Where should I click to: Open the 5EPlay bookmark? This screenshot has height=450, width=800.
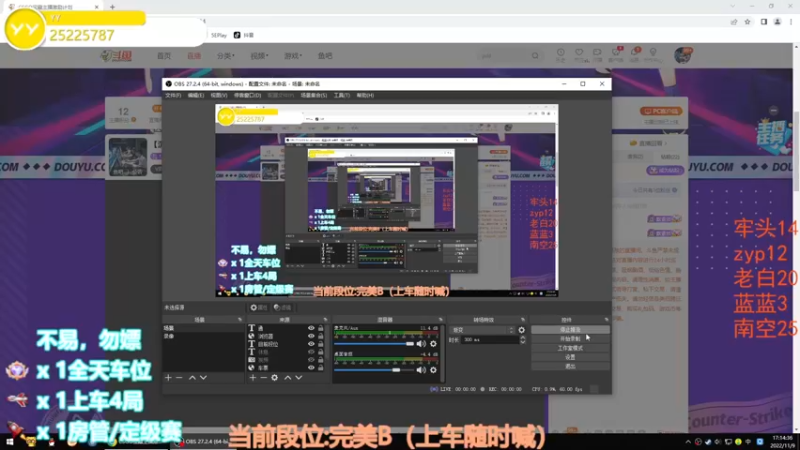coord(219,35)
